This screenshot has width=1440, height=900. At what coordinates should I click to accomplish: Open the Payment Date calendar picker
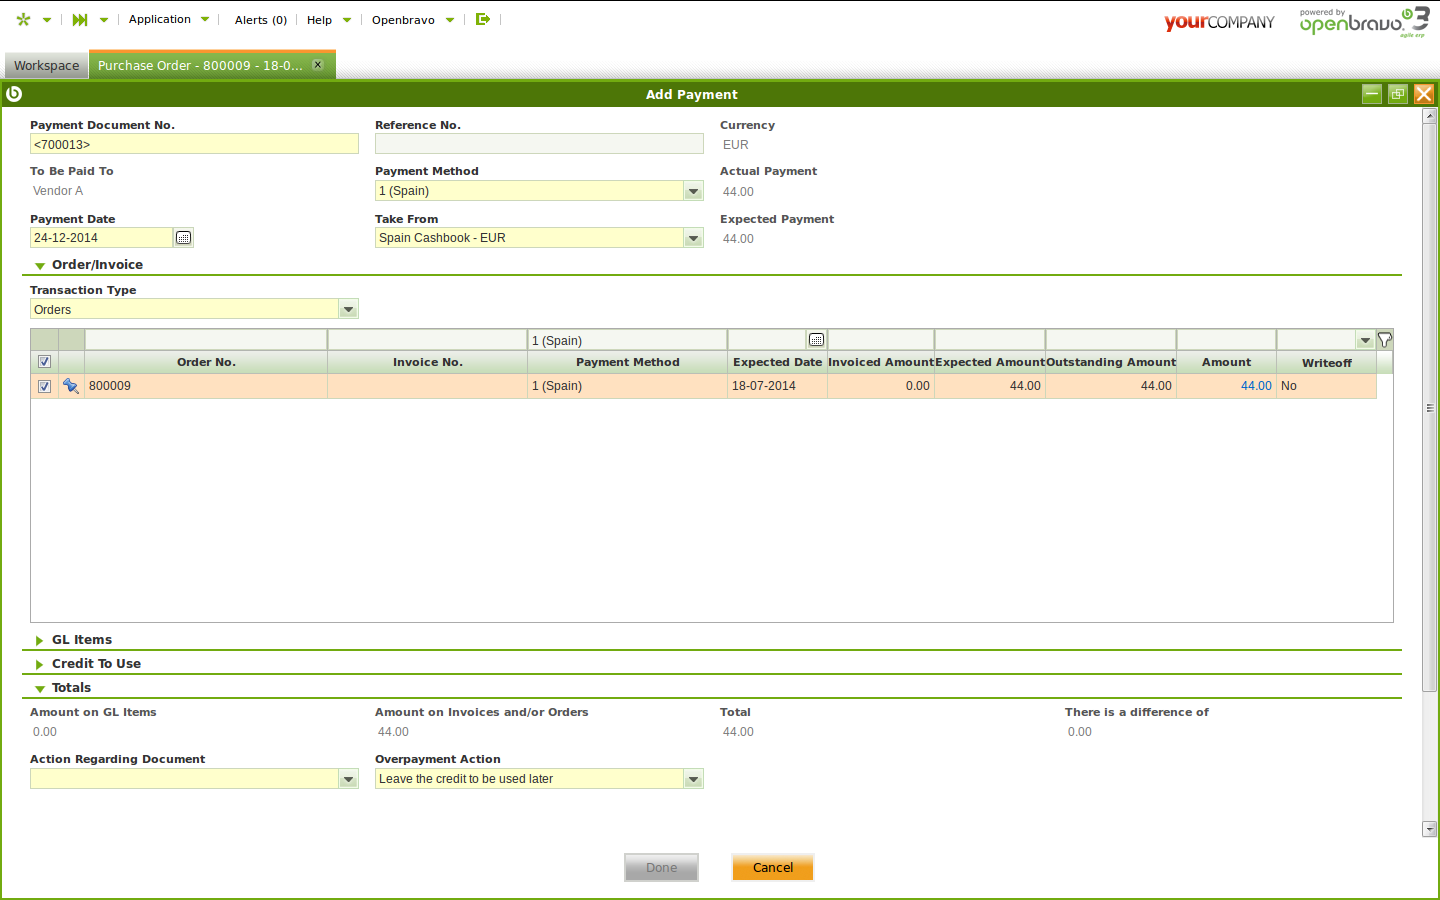point(183,238)
